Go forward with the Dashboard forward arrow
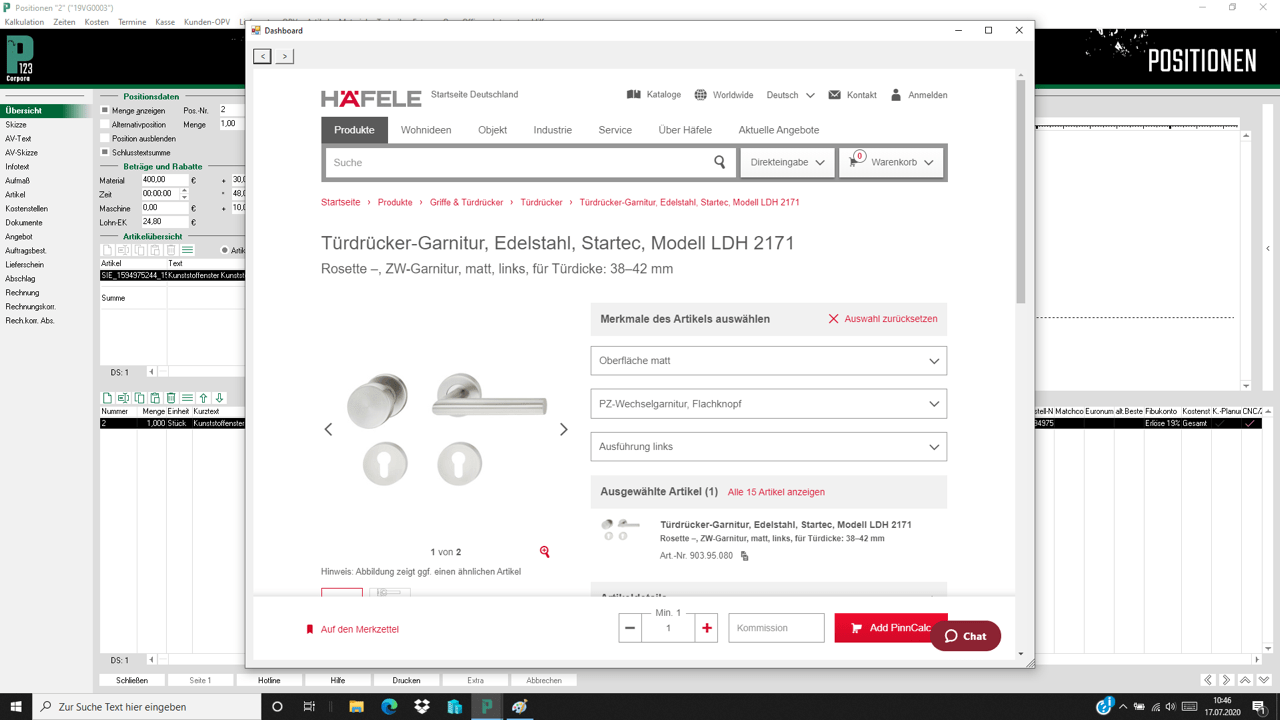 pyautogui.click(x=285, y=56)
